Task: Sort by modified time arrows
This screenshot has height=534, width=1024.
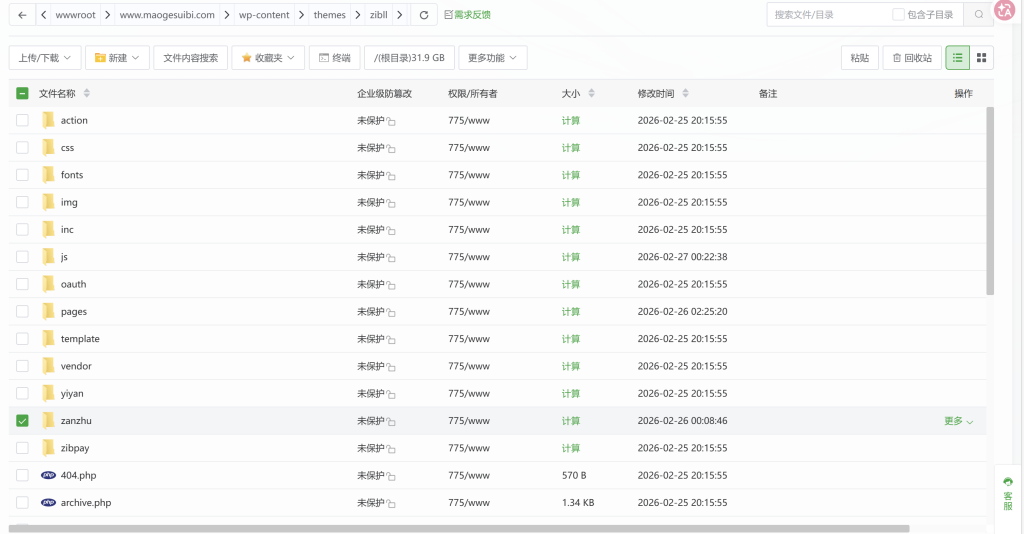Action: [685, 93]
